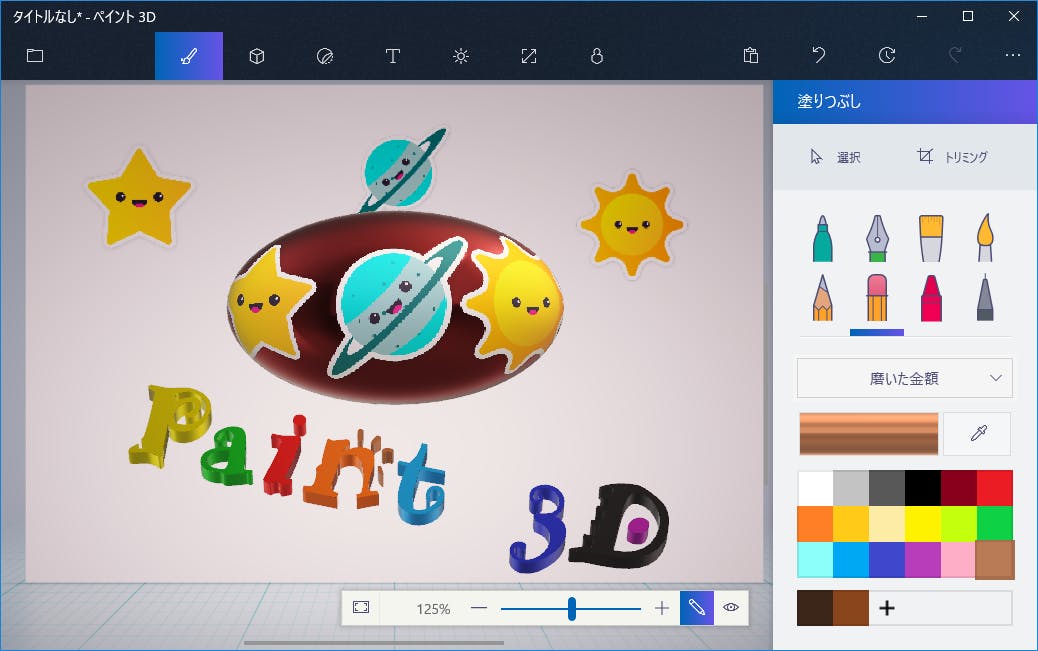The height and width of the screenshot is (651, 1038).
Task: Choose the black color swatch
Action: (923, 488)
